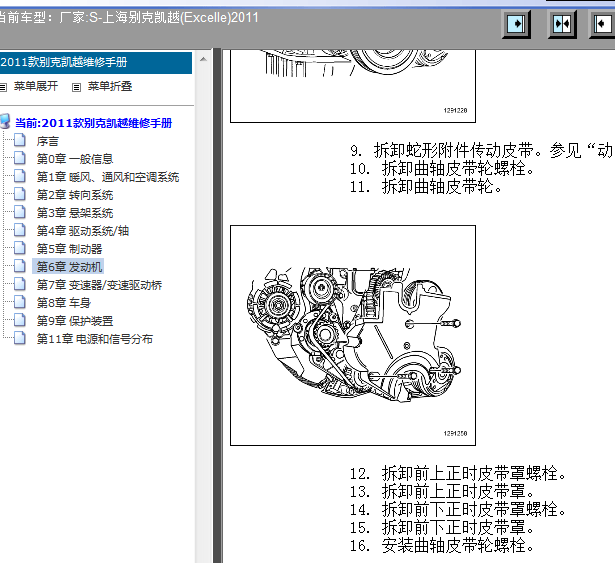Open 第3章 悬架系统
615x563 pixels.
[75, 213]
